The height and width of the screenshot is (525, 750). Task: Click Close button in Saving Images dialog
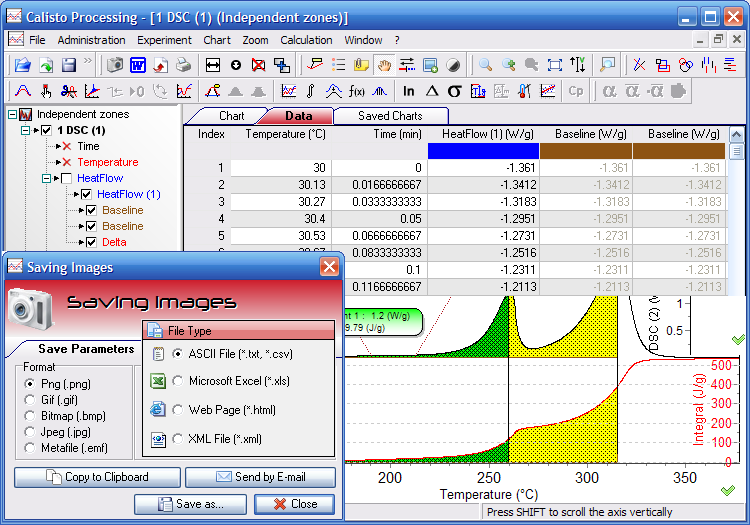(294, 504)
